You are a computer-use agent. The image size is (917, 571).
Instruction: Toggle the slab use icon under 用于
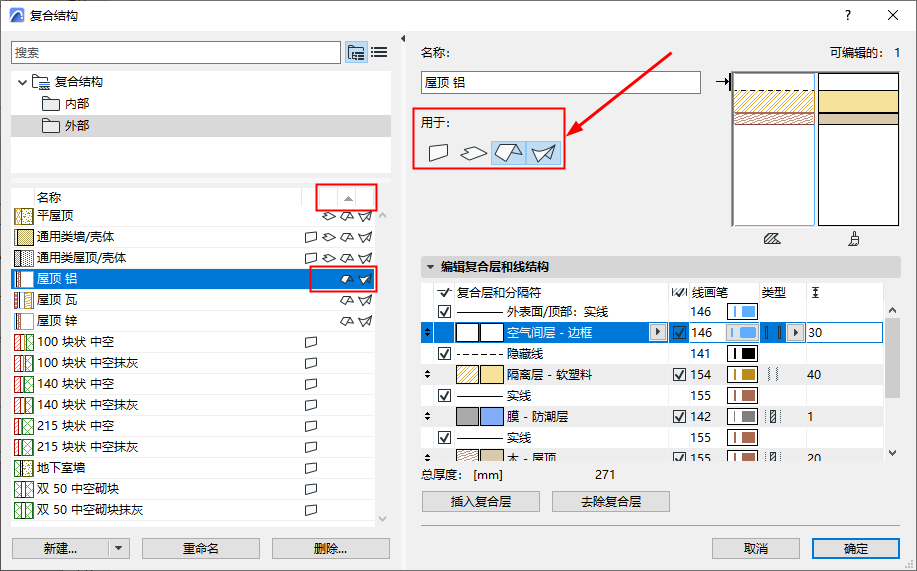click(x=474, y=153)
